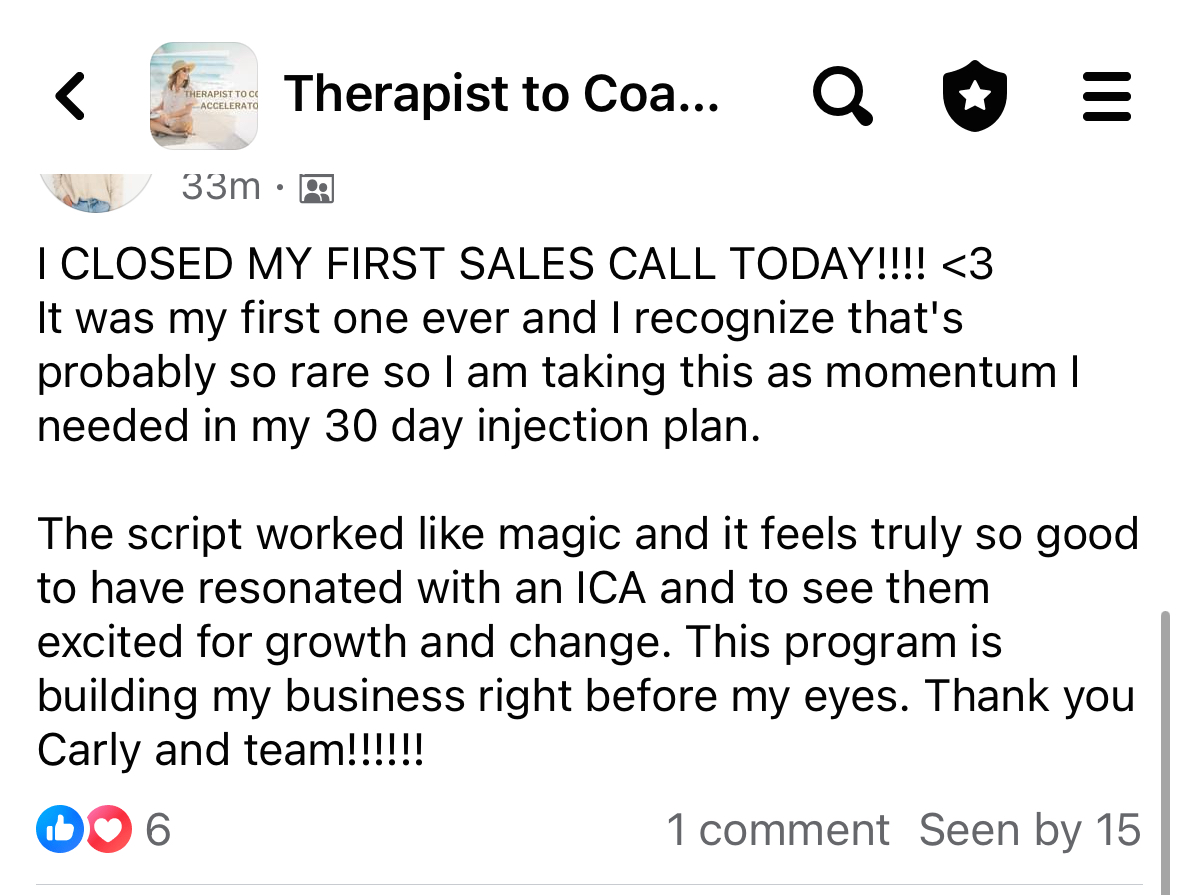Open the 1 comment link
Image resolution: width=1179 pixels, height=895 pixels.
777,830
